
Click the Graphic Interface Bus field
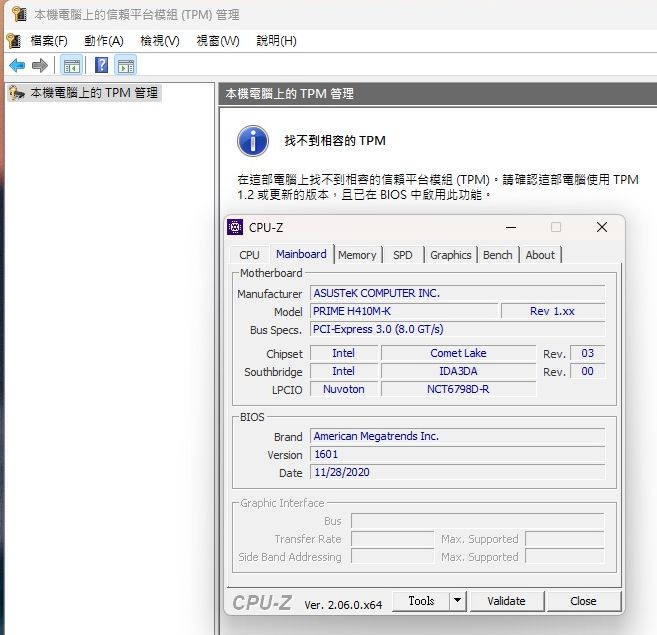tap(478, 521)
